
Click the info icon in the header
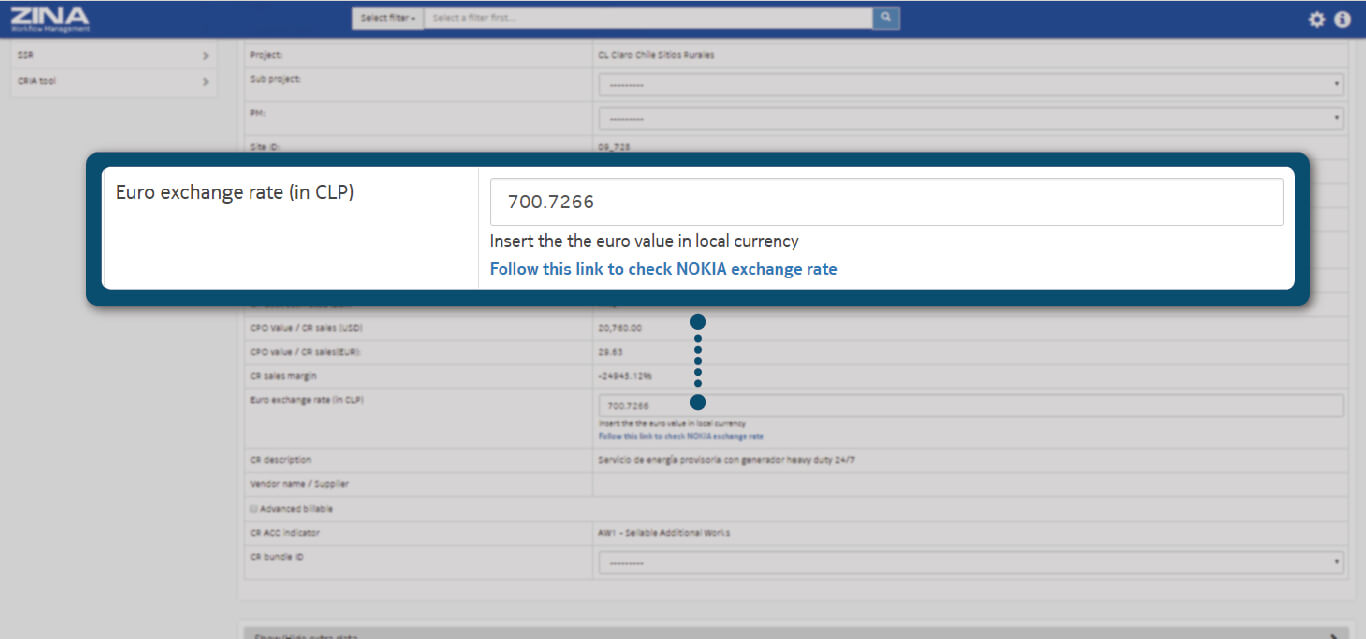point(1342,19)
